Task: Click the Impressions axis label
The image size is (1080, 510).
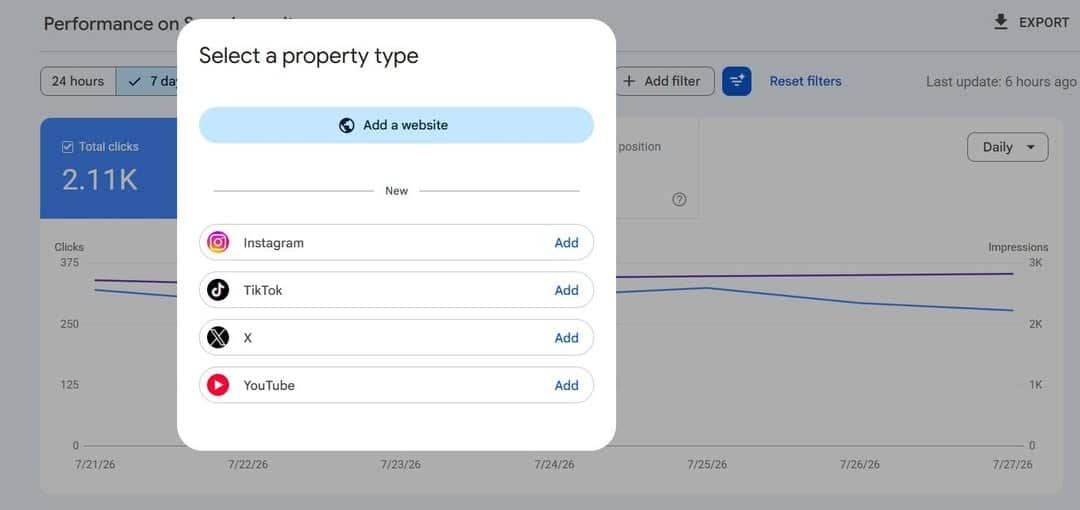Action: pos(1018,247)
